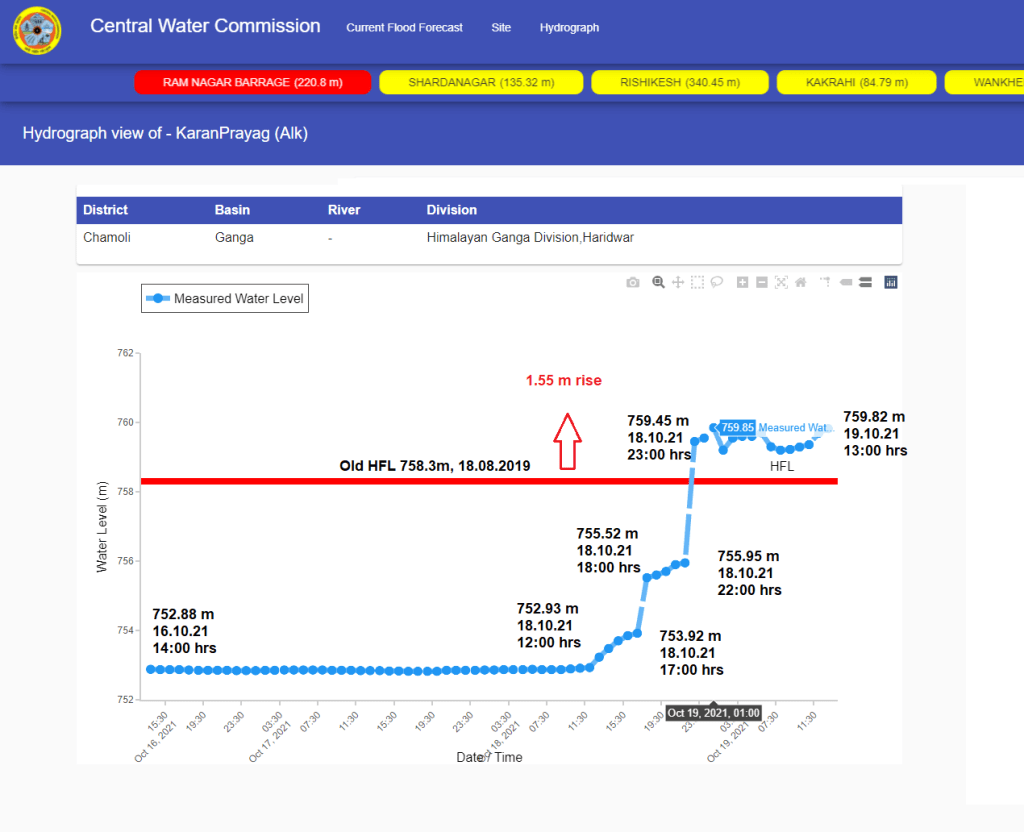Click the Central Water Commission logo
Viewport: 1024px width, 832px height.
point(37,31)
